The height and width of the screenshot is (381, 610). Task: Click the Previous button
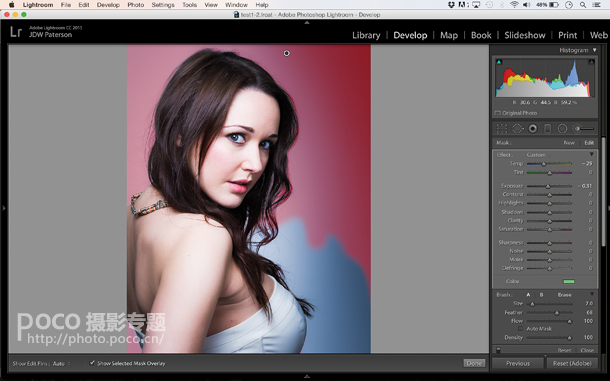[x=518, y=363]
